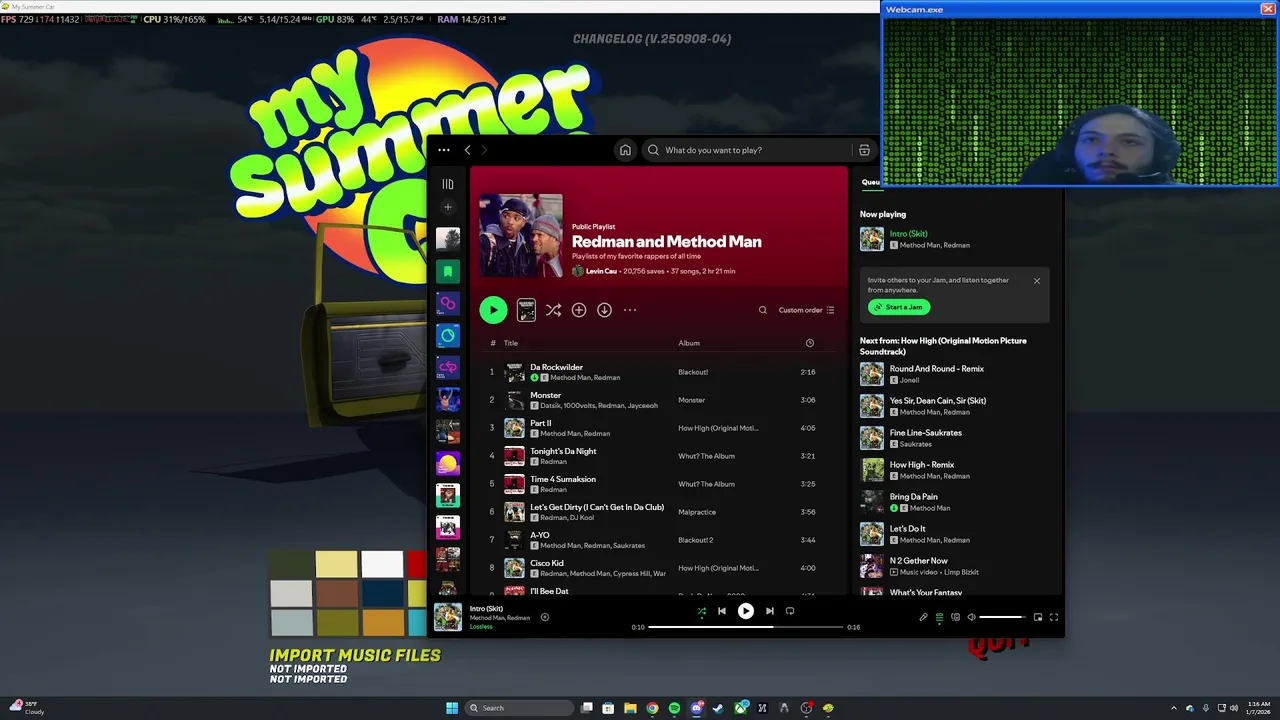Search within playlist using magnifier icon
Screen dimensions: 1280x720
(763, 310)
